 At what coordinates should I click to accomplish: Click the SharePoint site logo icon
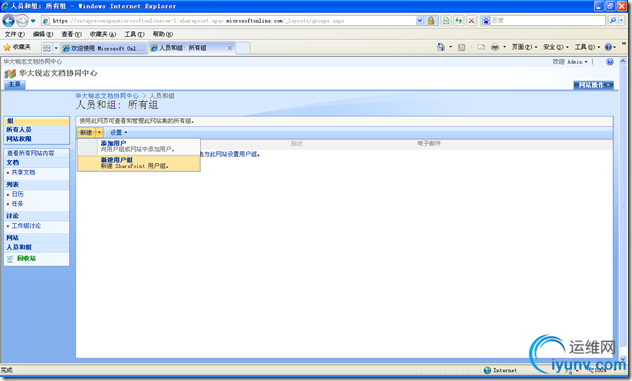10,73
